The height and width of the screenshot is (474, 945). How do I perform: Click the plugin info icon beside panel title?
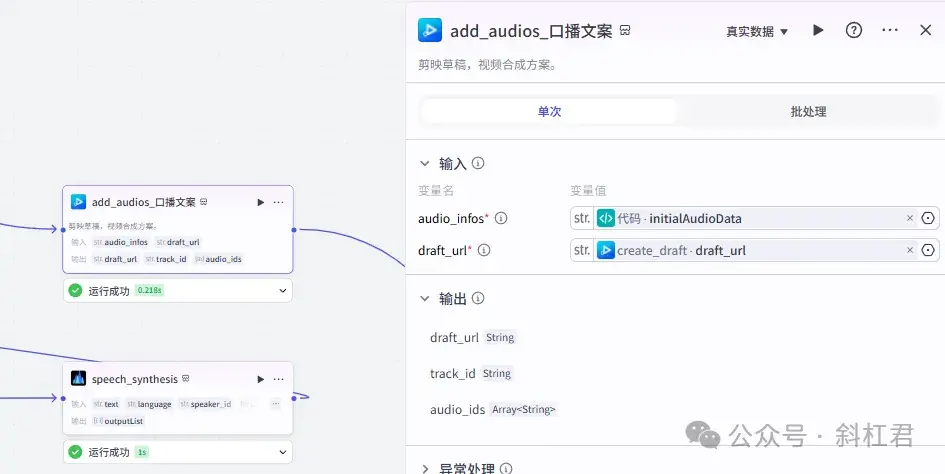[x=625, y=31]
